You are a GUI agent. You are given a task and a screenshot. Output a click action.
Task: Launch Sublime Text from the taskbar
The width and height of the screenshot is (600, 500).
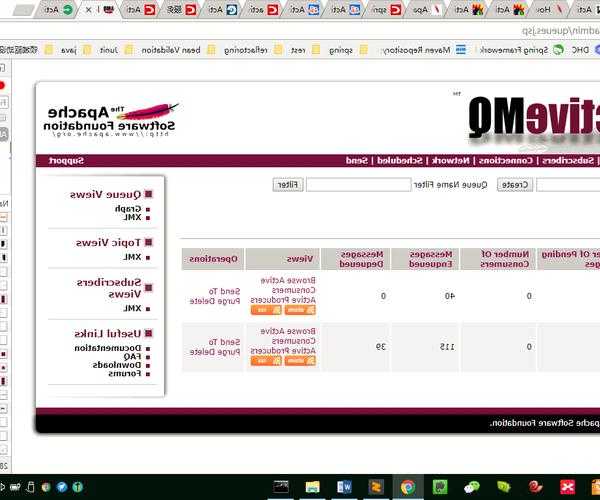[376, 487]
